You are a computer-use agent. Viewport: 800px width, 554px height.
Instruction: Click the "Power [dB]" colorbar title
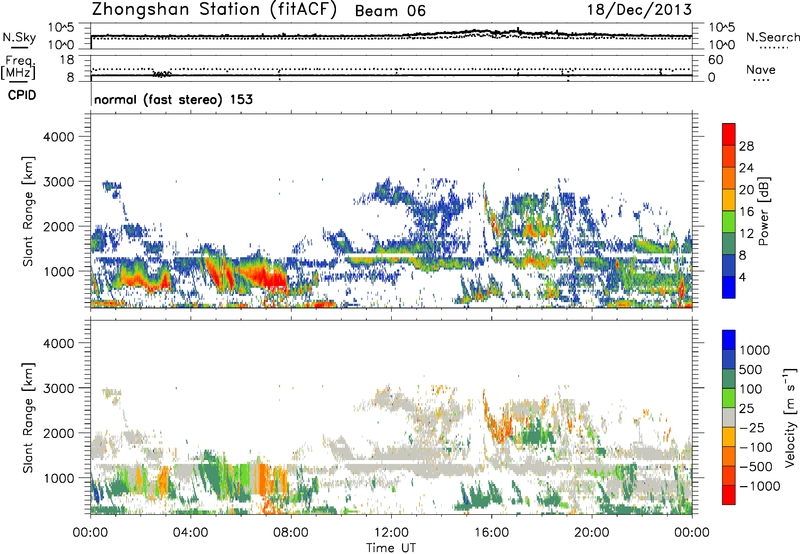763,211
